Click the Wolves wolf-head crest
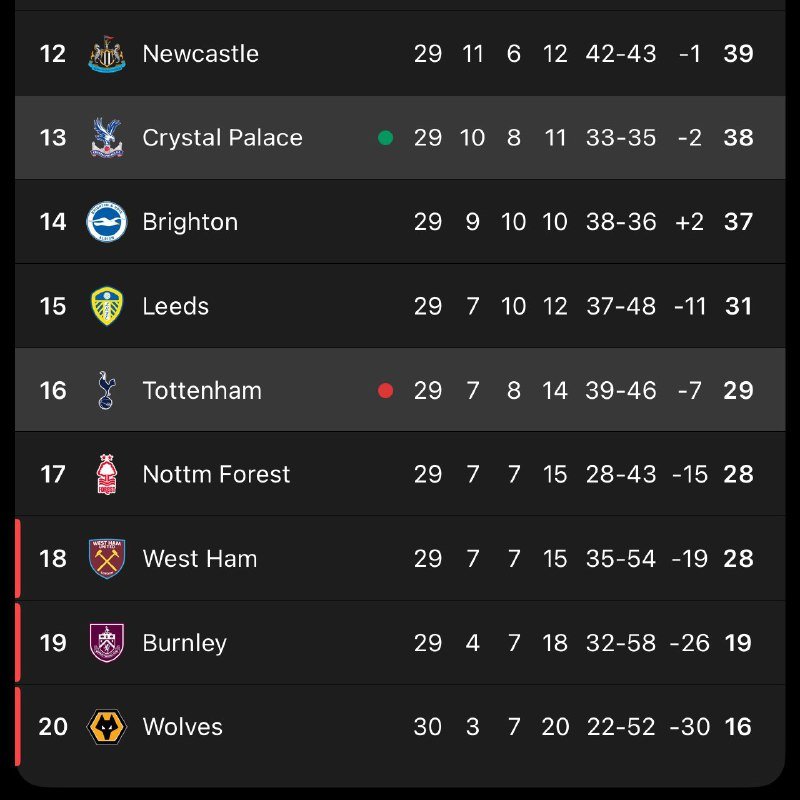This screenshot has height=800, width=800. 107,726
